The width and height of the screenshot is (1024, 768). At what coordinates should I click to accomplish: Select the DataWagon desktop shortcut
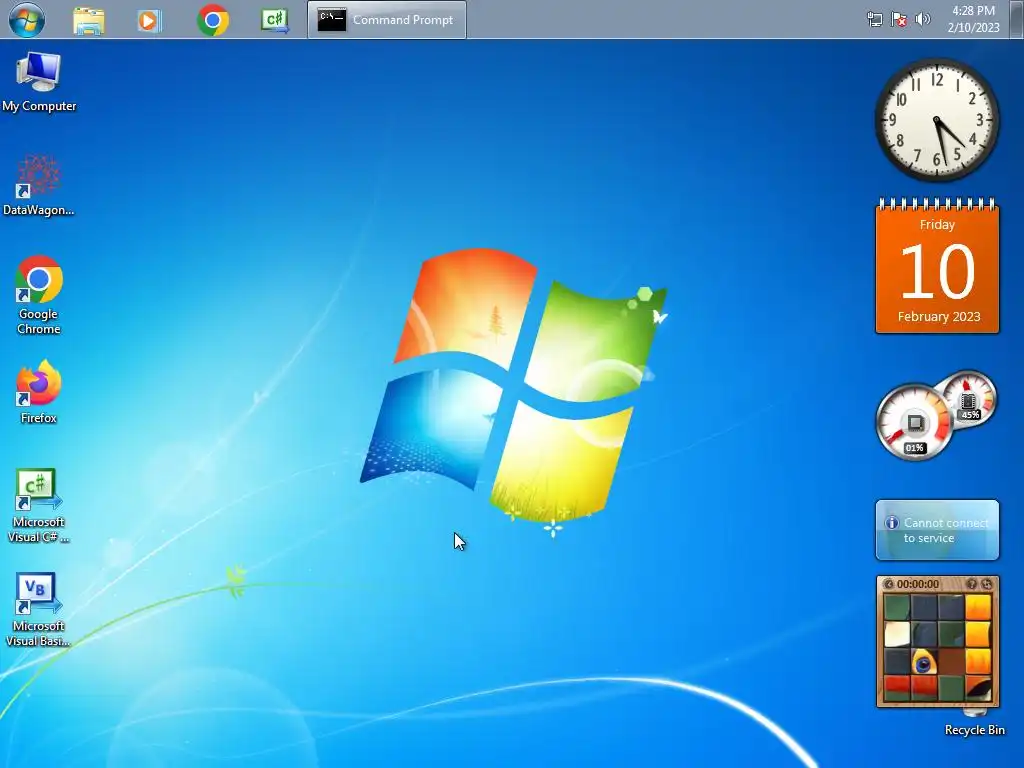click(39, 185)
